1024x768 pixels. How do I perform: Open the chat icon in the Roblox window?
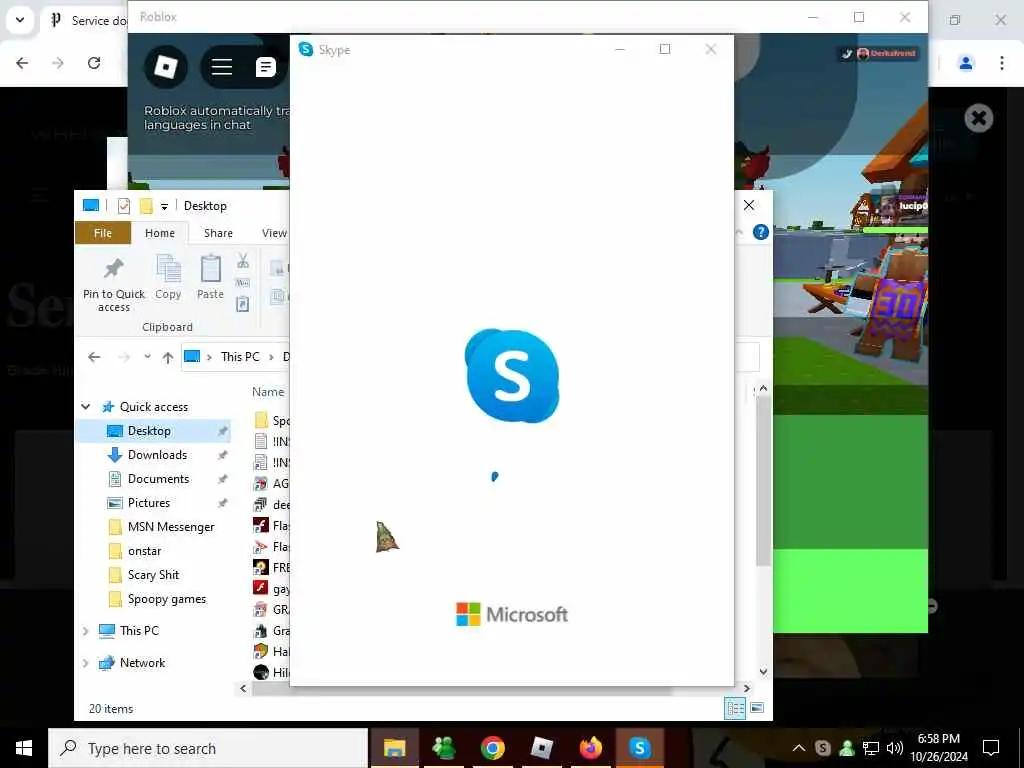click(266, 67)
